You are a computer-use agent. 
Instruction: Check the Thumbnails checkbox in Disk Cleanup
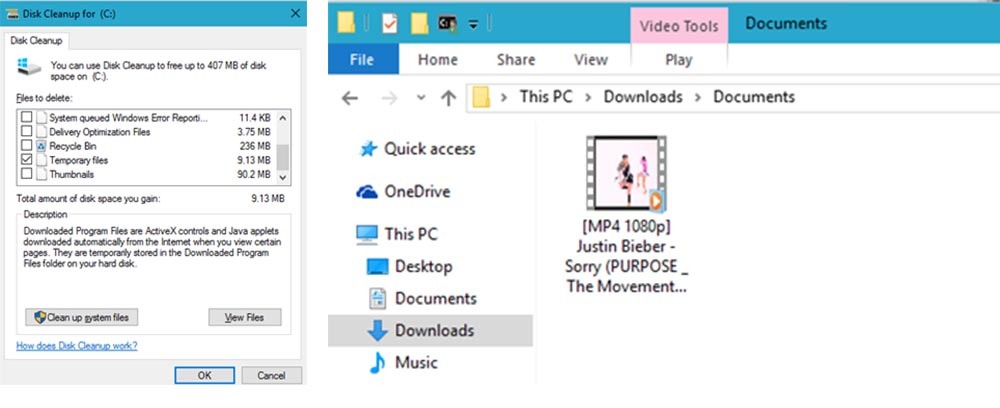pyautogui.click(x=26, y=173)
